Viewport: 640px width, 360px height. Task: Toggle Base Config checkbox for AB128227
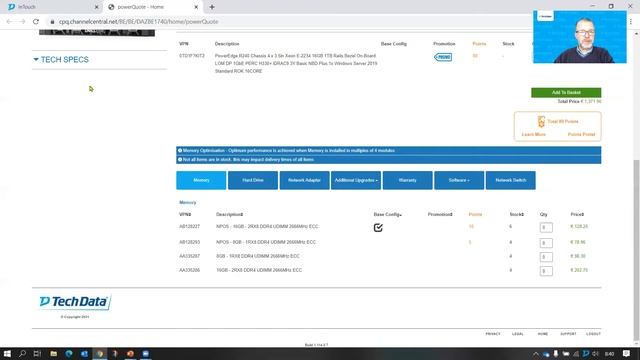(x=378, y=227)
